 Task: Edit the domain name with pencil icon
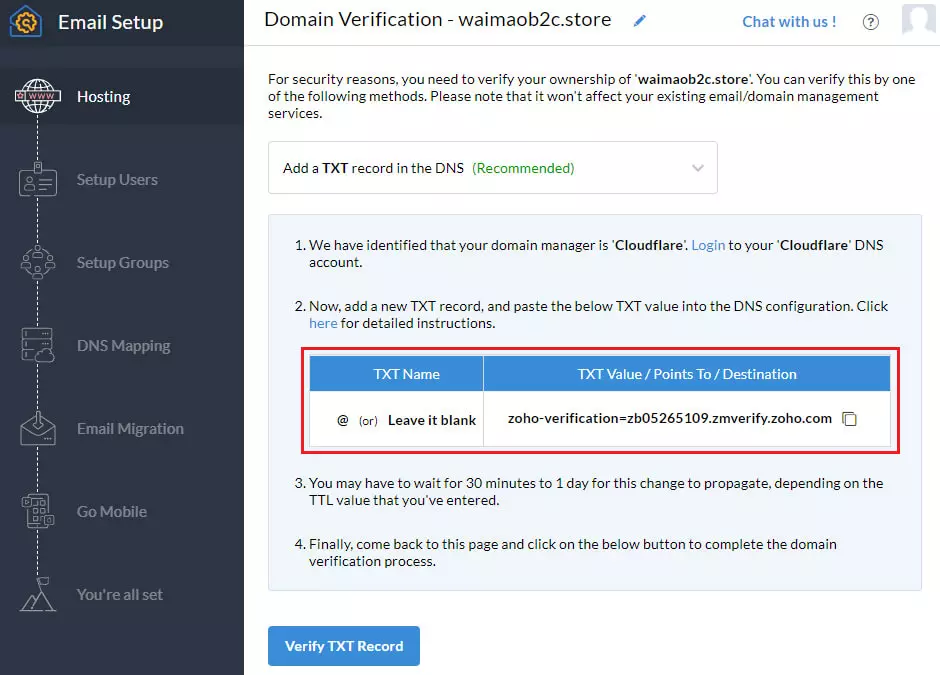pos(640,21)
